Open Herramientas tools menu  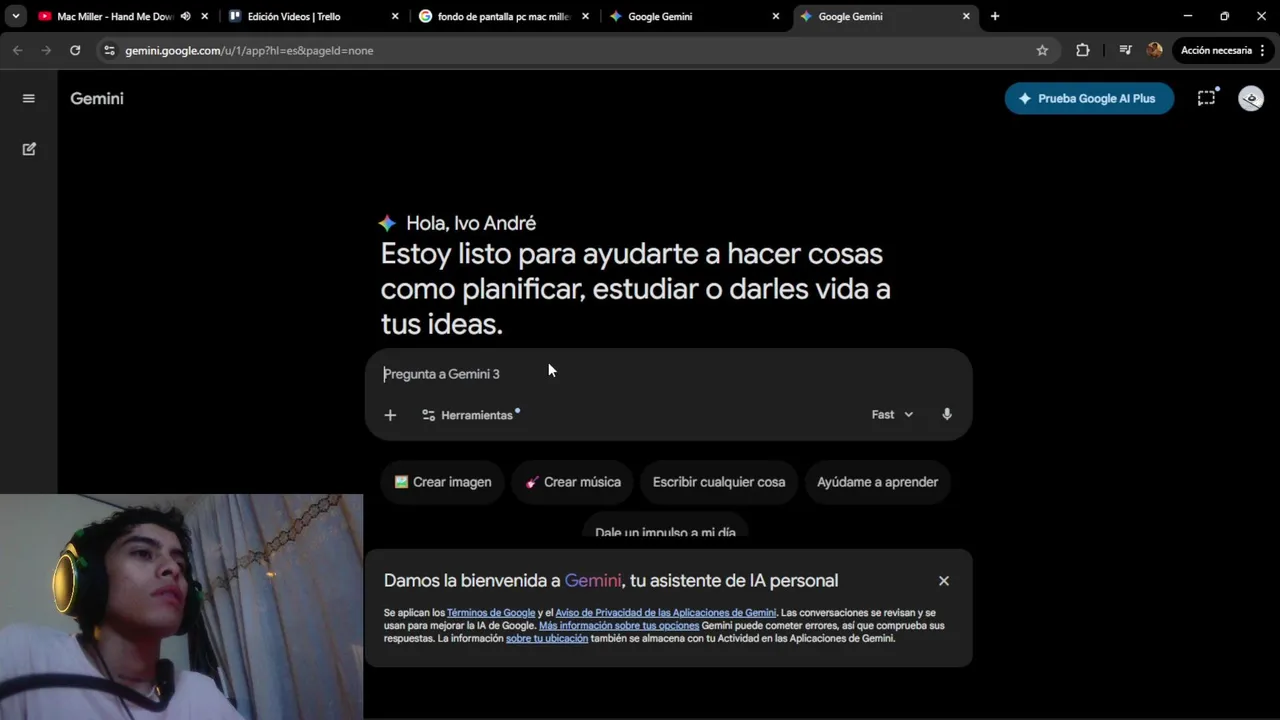[x=470, y=415]
